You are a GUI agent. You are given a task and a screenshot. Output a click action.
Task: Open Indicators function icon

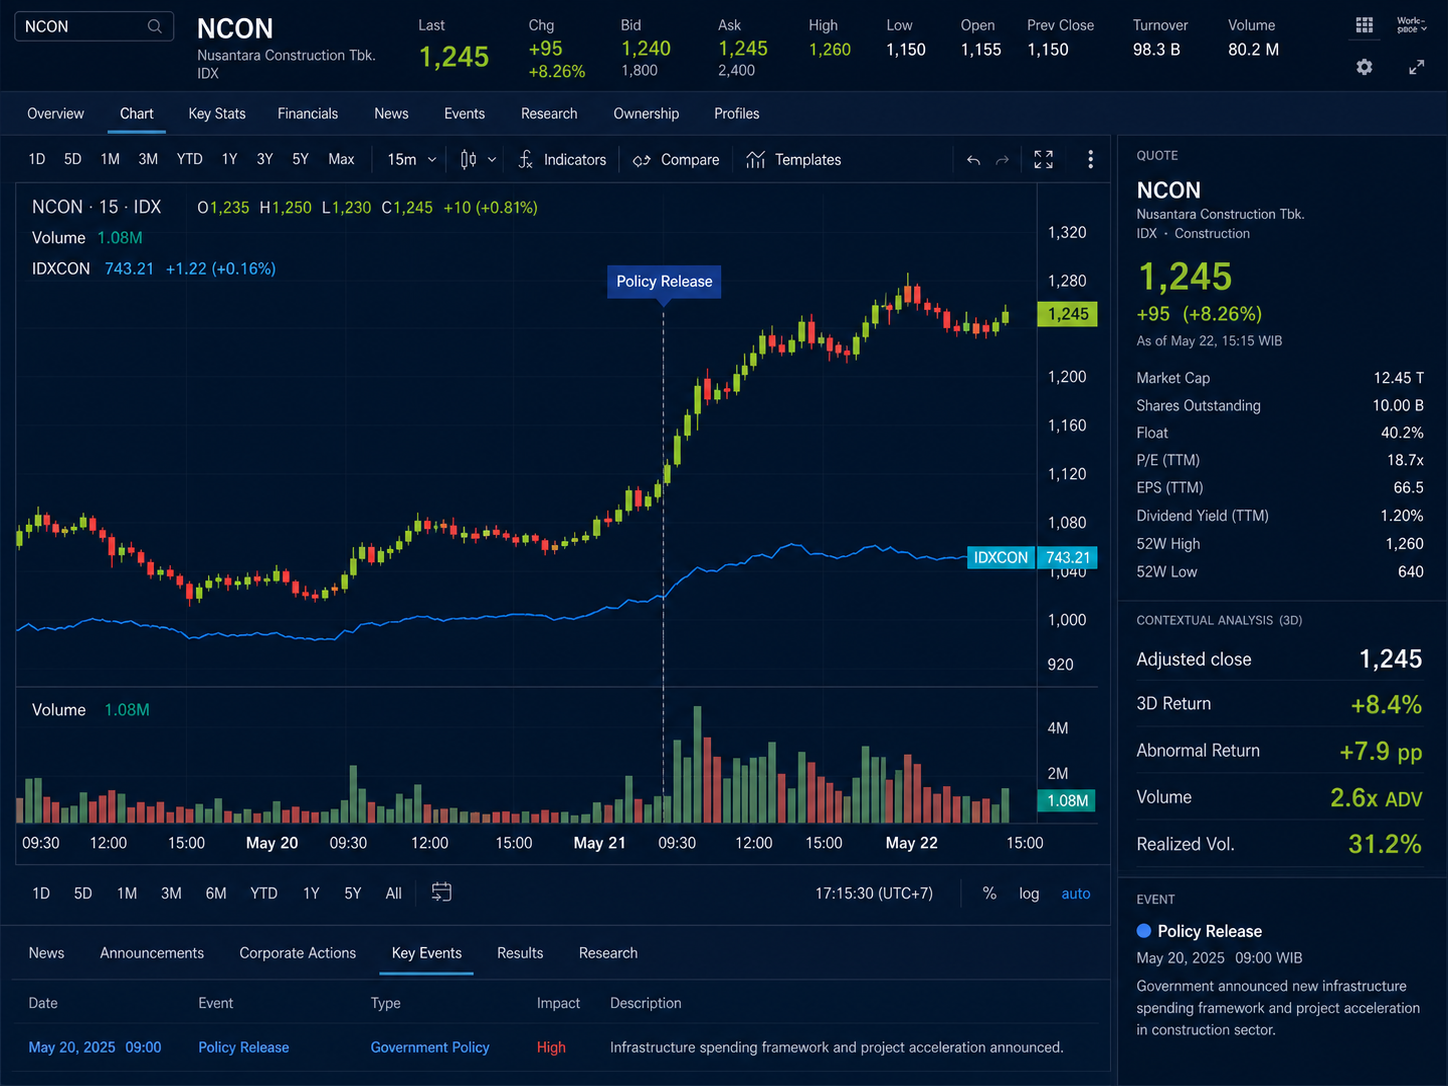pos(526,159)
